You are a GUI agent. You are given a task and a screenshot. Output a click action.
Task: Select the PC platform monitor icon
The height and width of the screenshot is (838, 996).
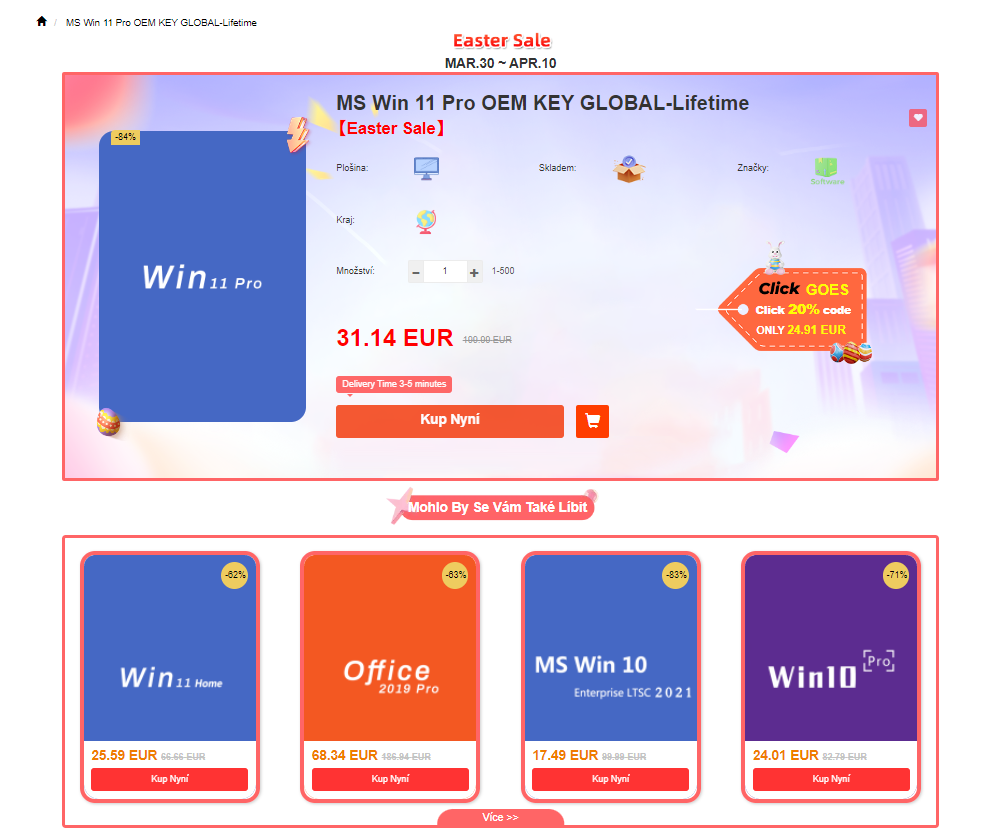[426, 168]
